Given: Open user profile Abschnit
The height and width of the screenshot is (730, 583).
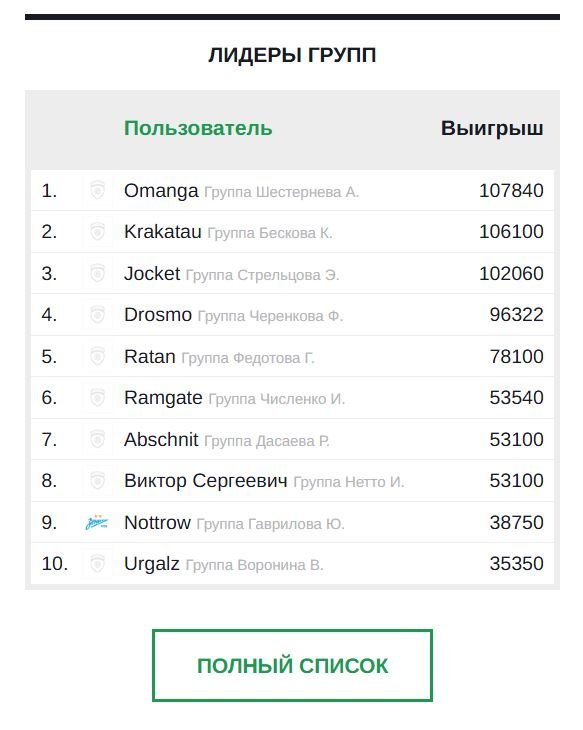Looking at the screenshot, I should pyautogui.click(x=161, y=439).
